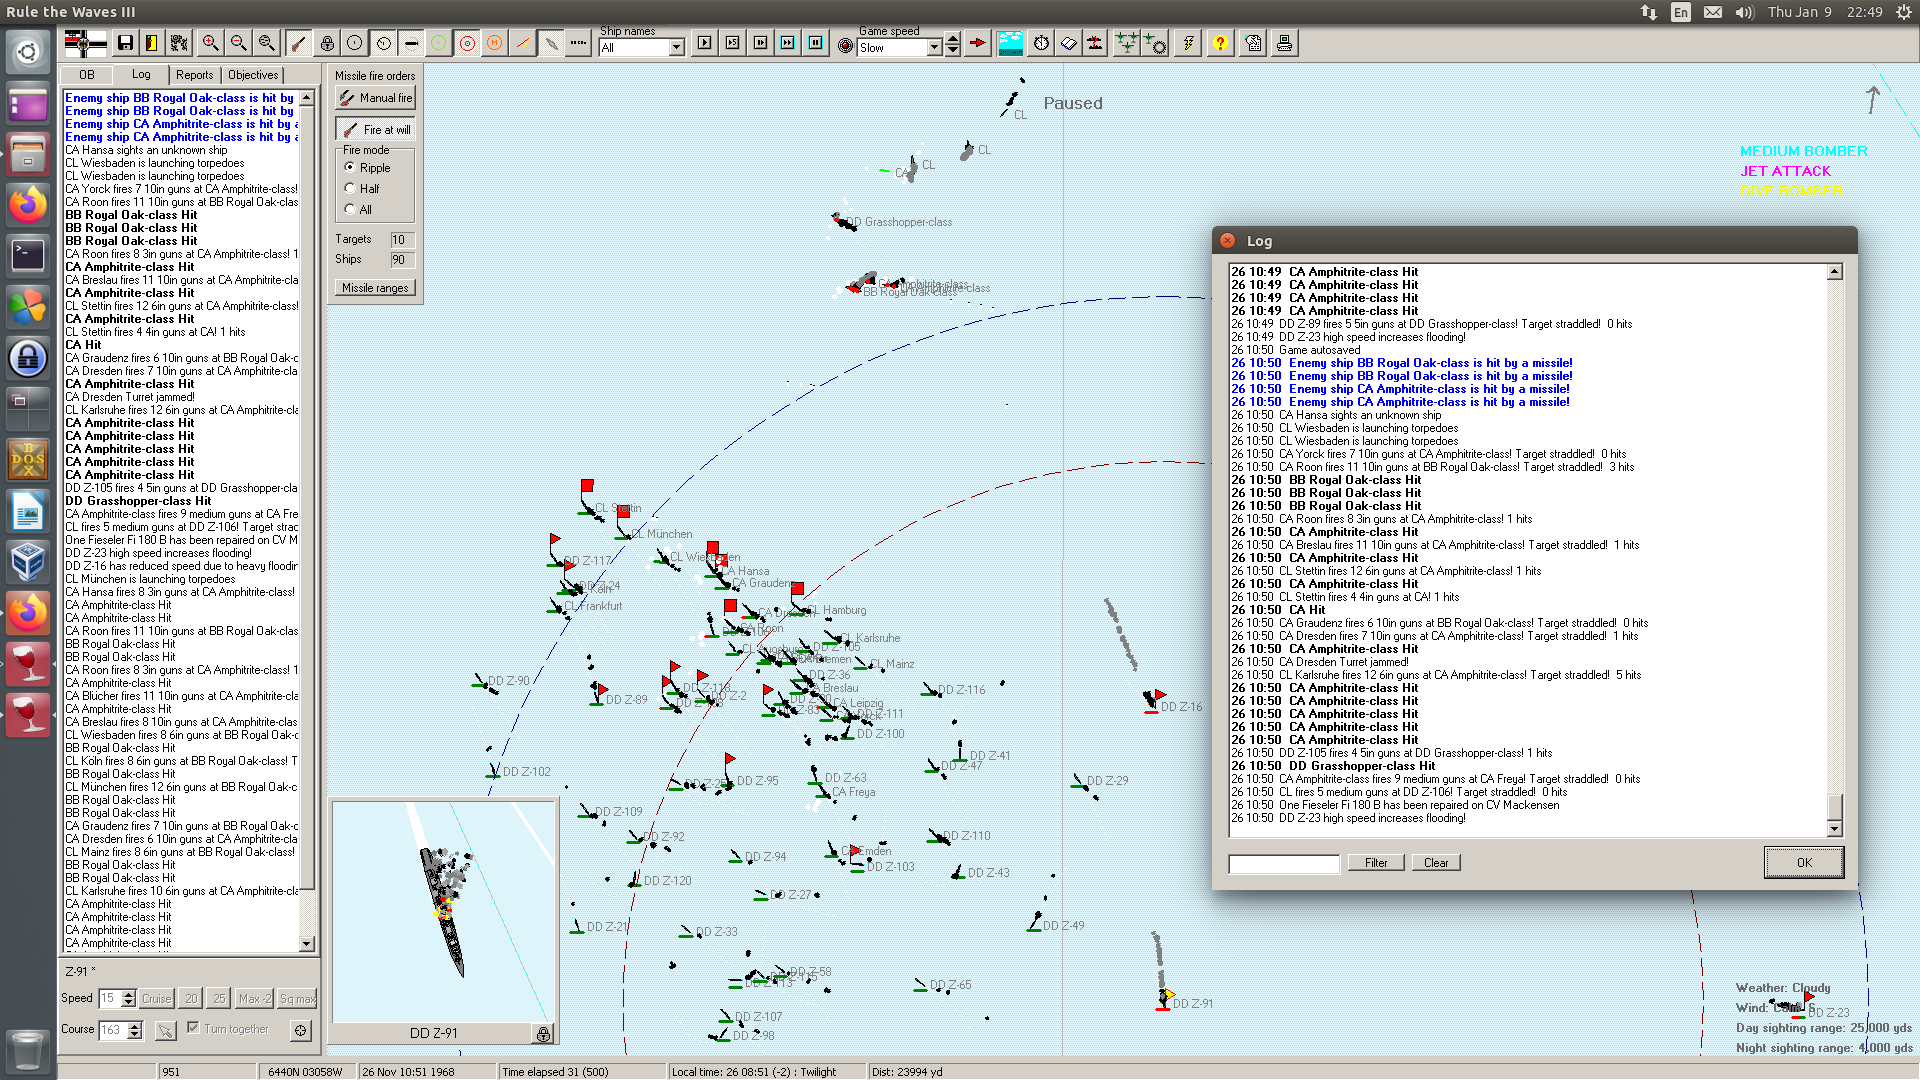Click the Log dialog vertical scrollbar thumb

[1834, 806]
